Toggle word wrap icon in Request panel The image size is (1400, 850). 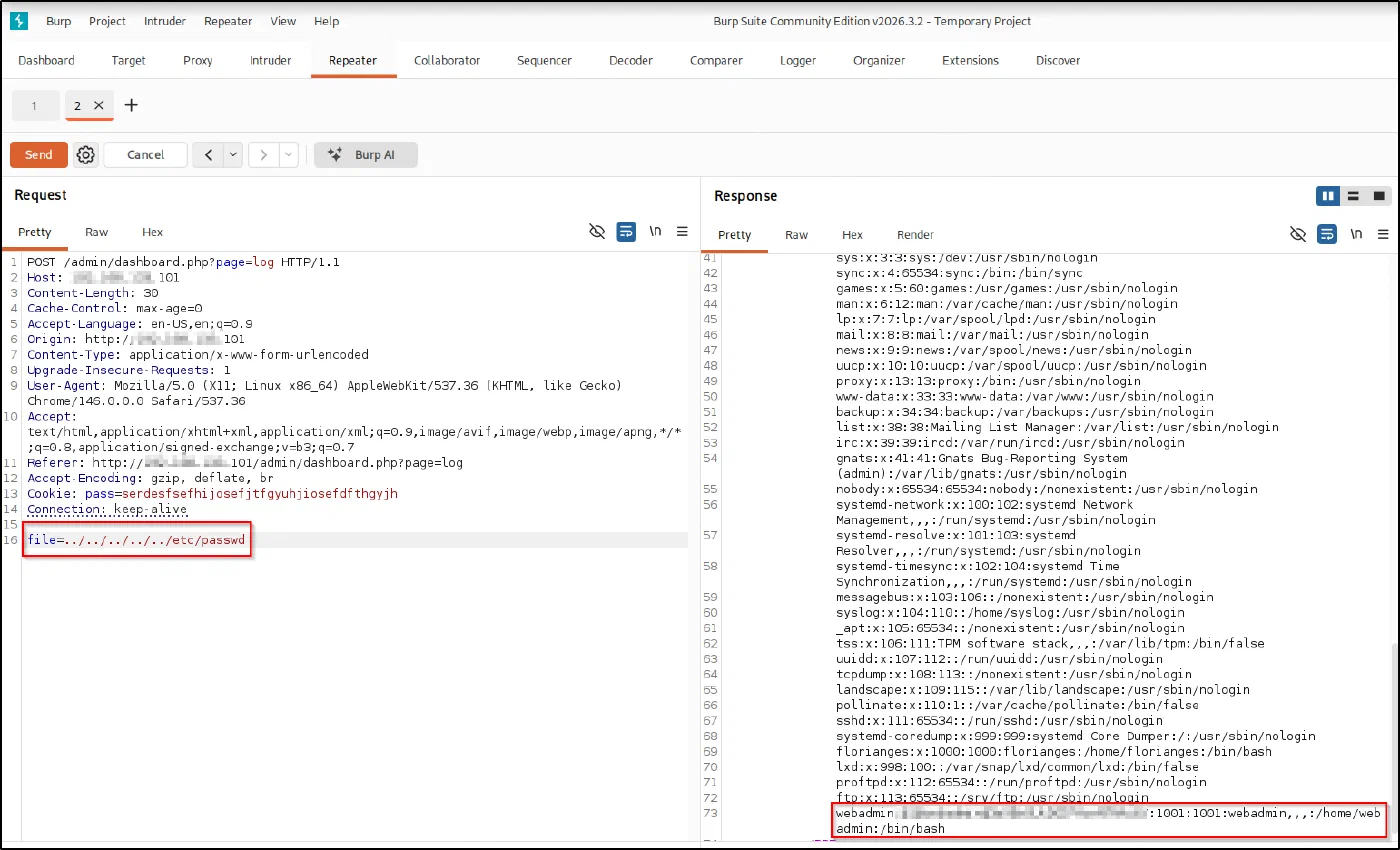click(x=626, y=232)
